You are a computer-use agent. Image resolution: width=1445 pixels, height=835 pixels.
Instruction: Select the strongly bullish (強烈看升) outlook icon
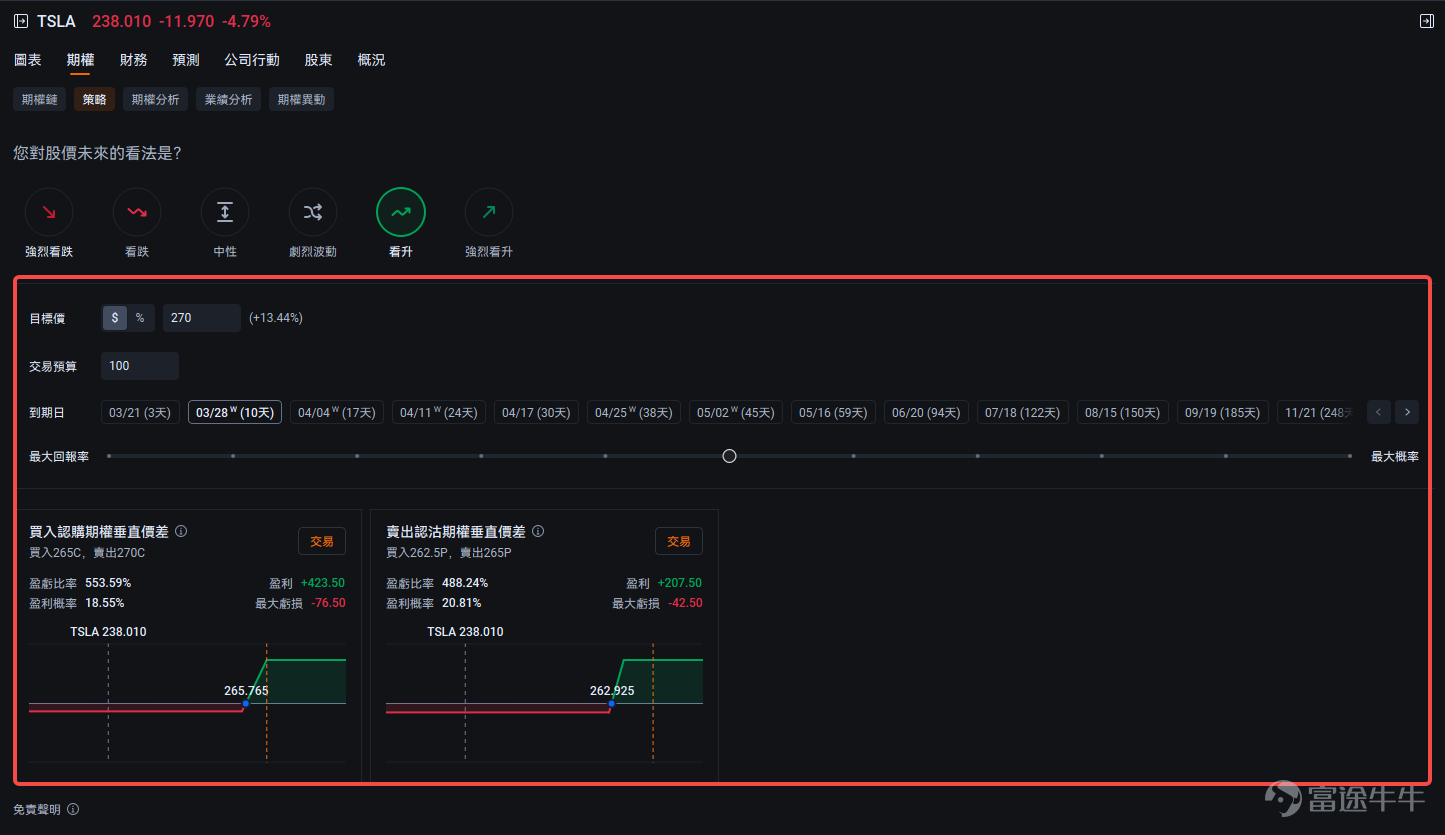click(x=489, y=212)
